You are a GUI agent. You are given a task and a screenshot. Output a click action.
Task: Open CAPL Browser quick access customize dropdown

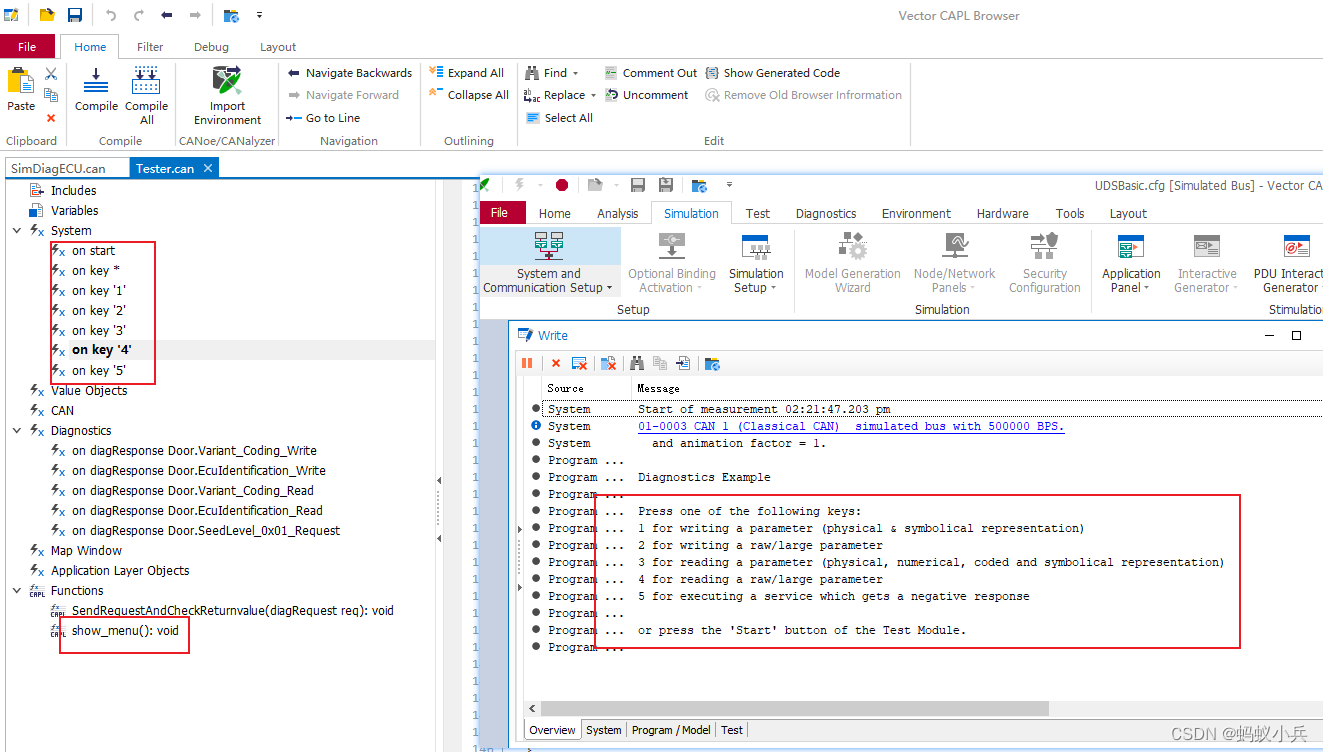coord(260,15)
